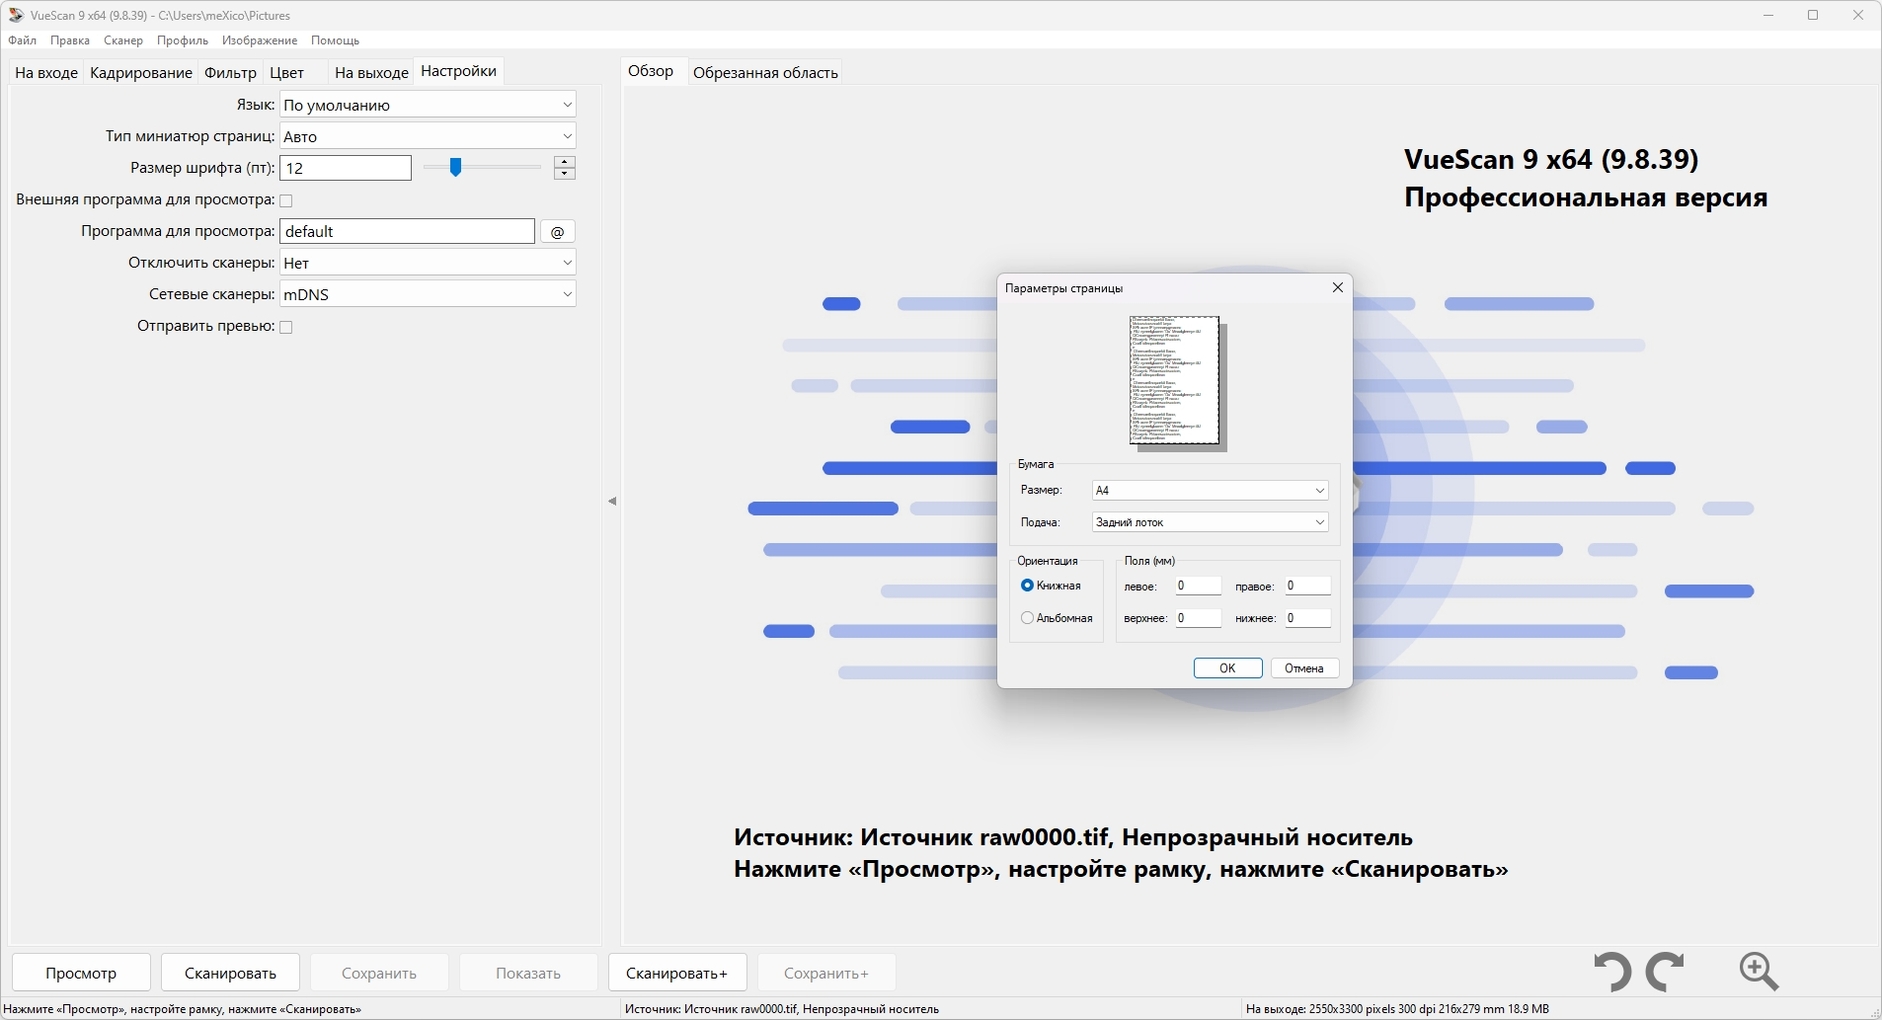Click the font size slider handle
1882x1020 pixels.
point(455,167)
